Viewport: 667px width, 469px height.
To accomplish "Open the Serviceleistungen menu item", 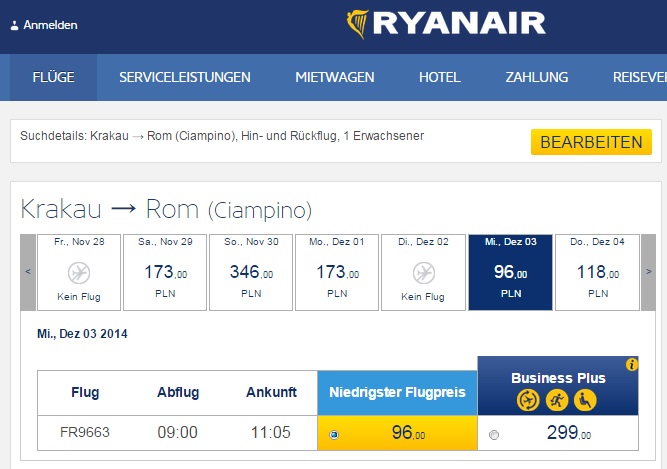I will coord(185,77).
